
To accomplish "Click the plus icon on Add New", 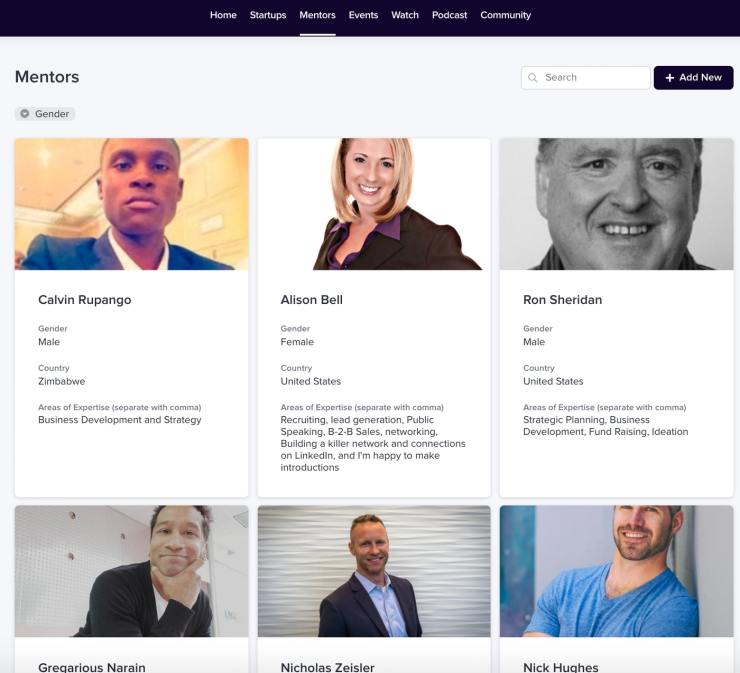I will pyautogui.click(x=669, y=77).
